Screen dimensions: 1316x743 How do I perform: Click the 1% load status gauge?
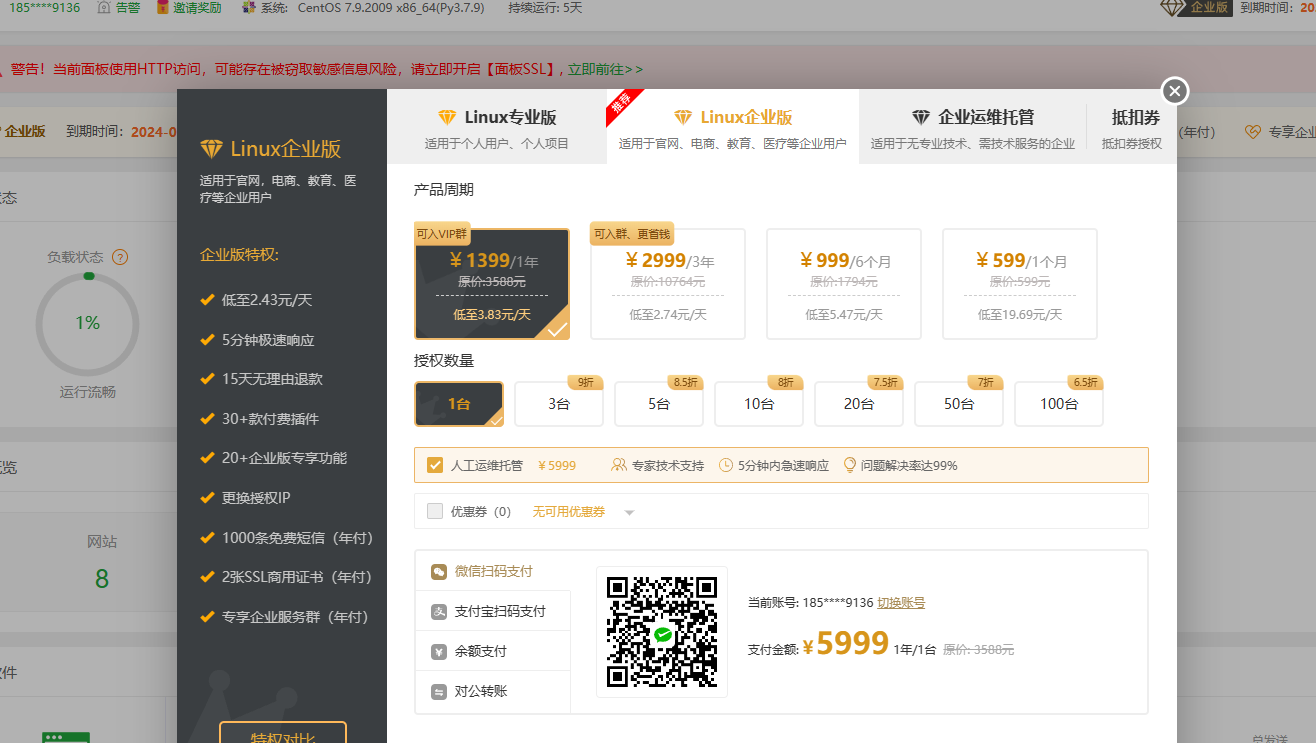[87, 323]
